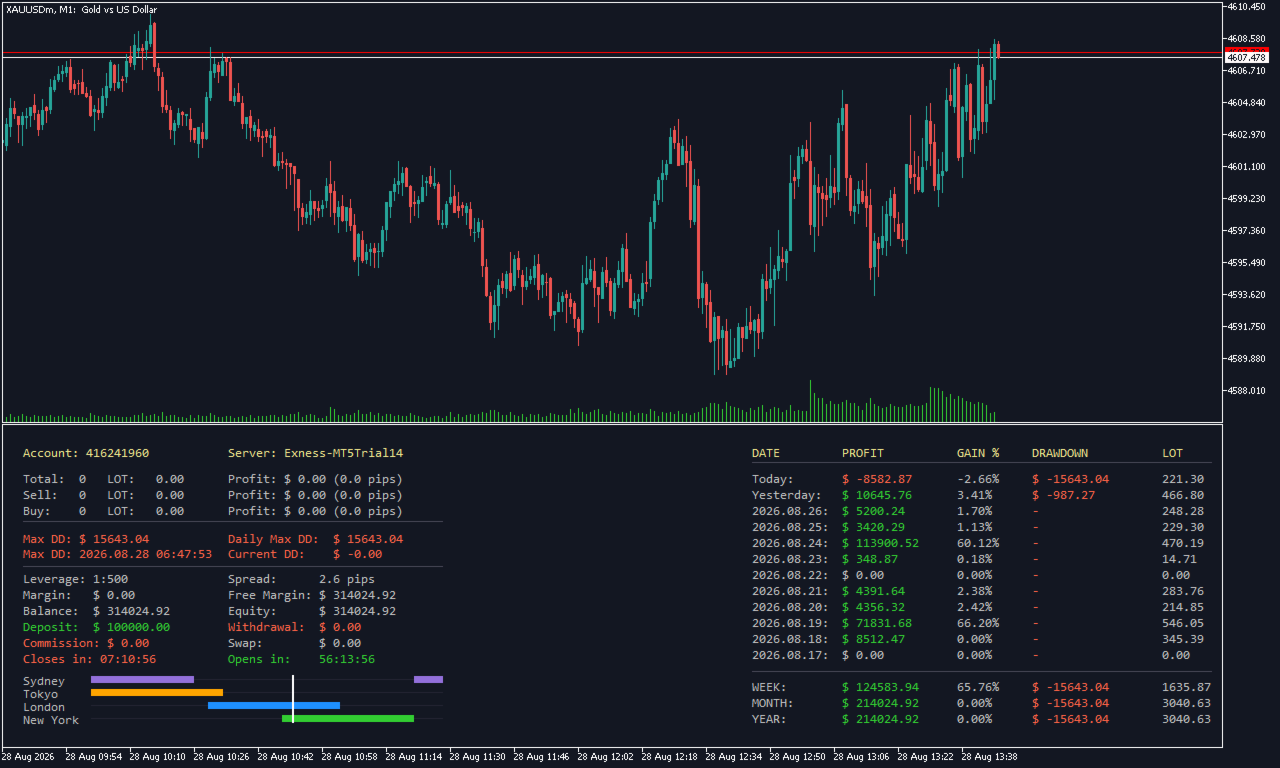The image size is (1280, 768).
Task: Select the WEEK gain value 65.76%
Action: (978, 687)
